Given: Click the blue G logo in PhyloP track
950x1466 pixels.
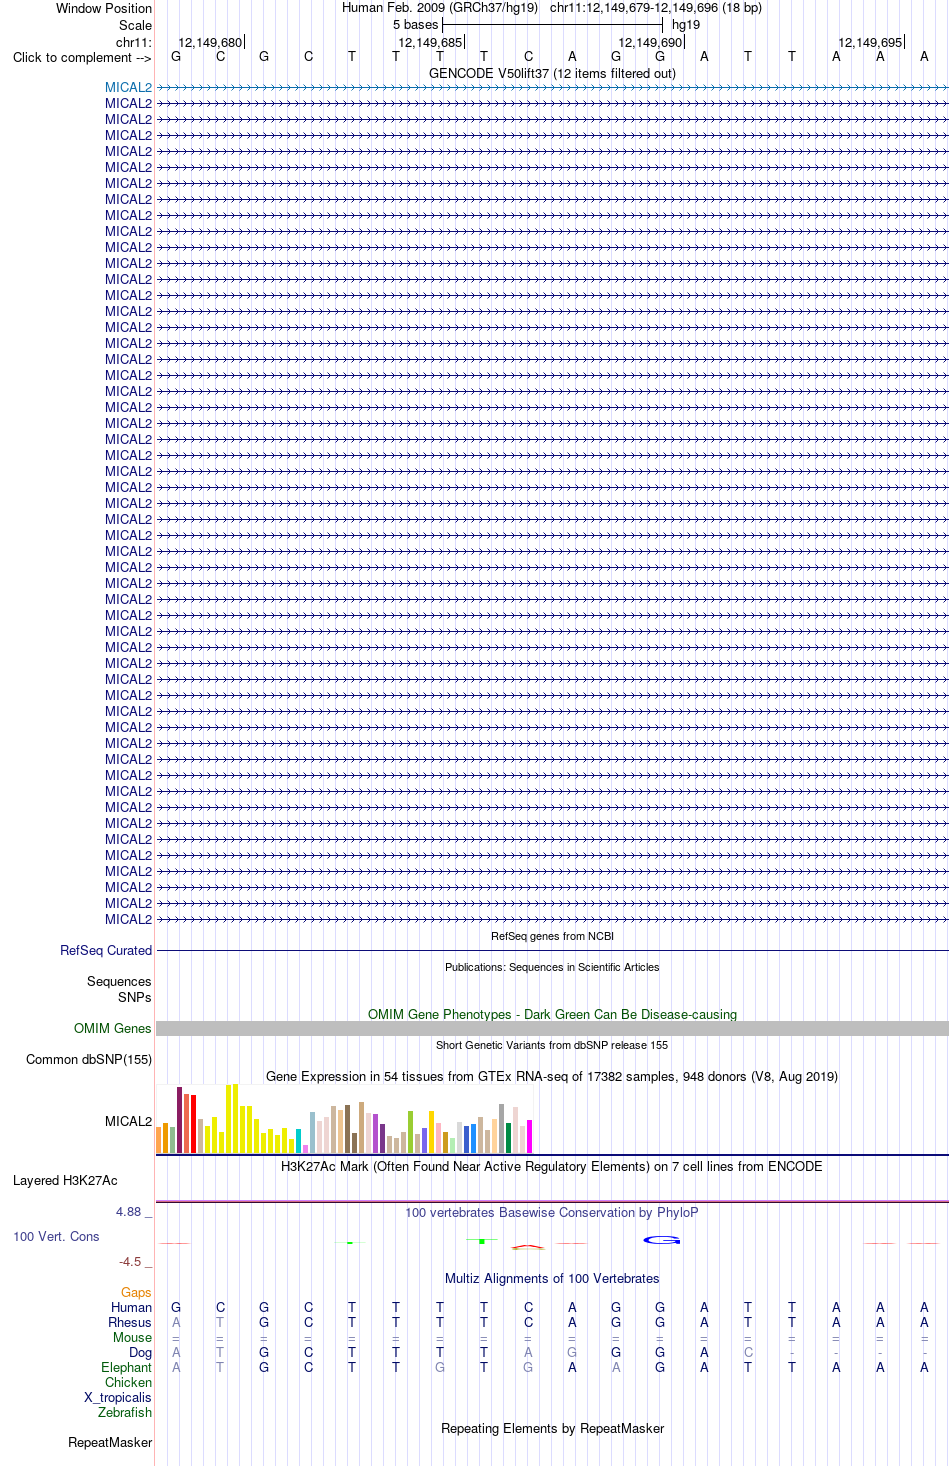Looking at the screenshot, I should pyautogui.click(x=661, y=1240).
